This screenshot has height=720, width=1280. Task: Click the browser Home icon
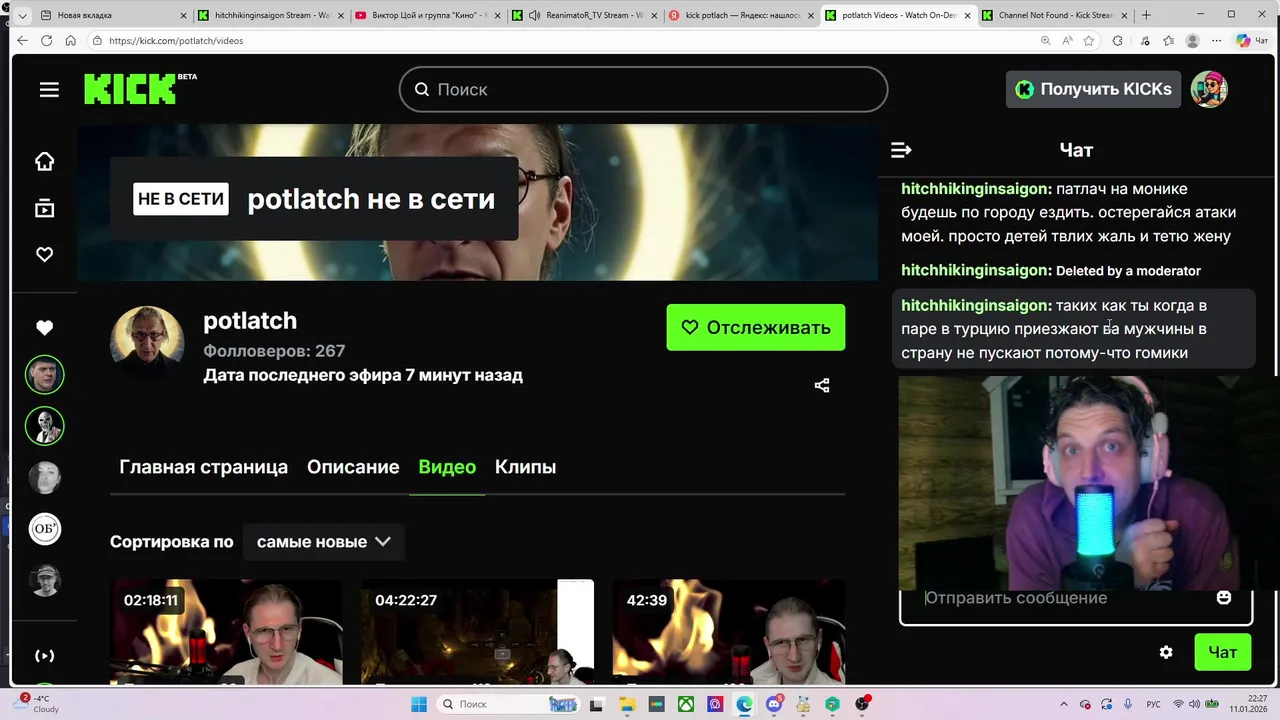coord(70,41)
